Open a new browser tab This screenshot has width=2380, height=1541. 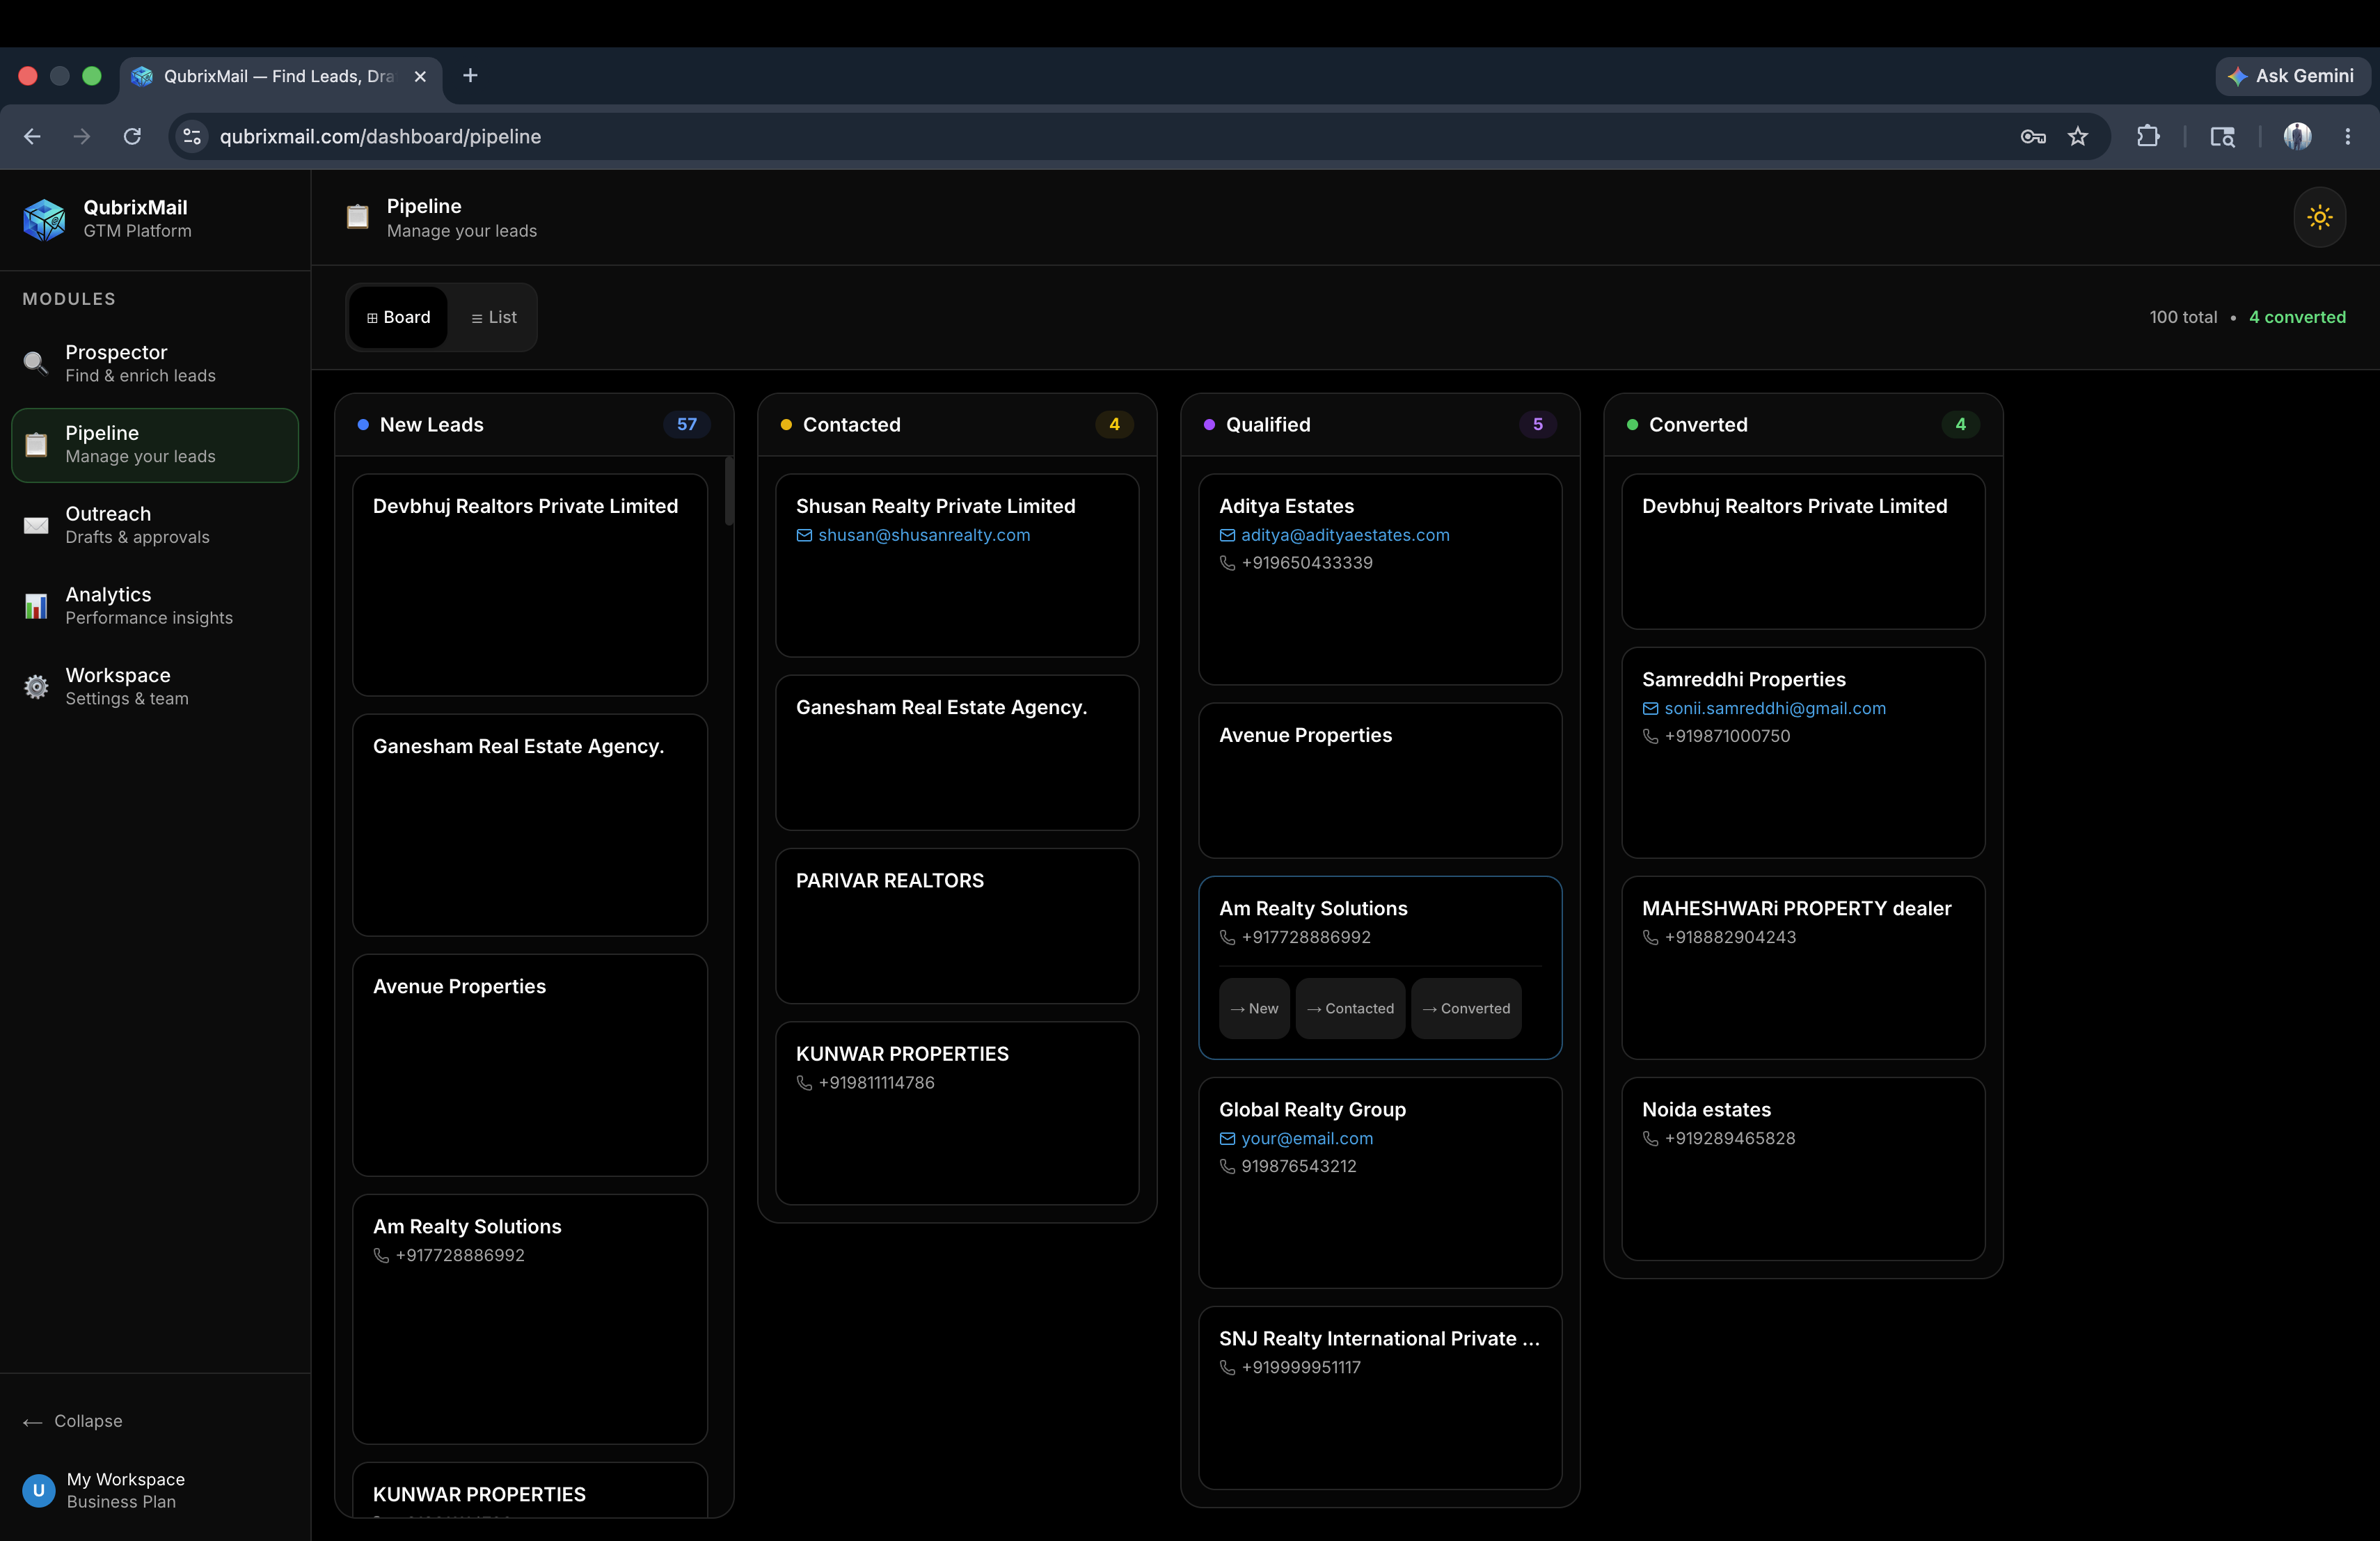tap(470, 76)
